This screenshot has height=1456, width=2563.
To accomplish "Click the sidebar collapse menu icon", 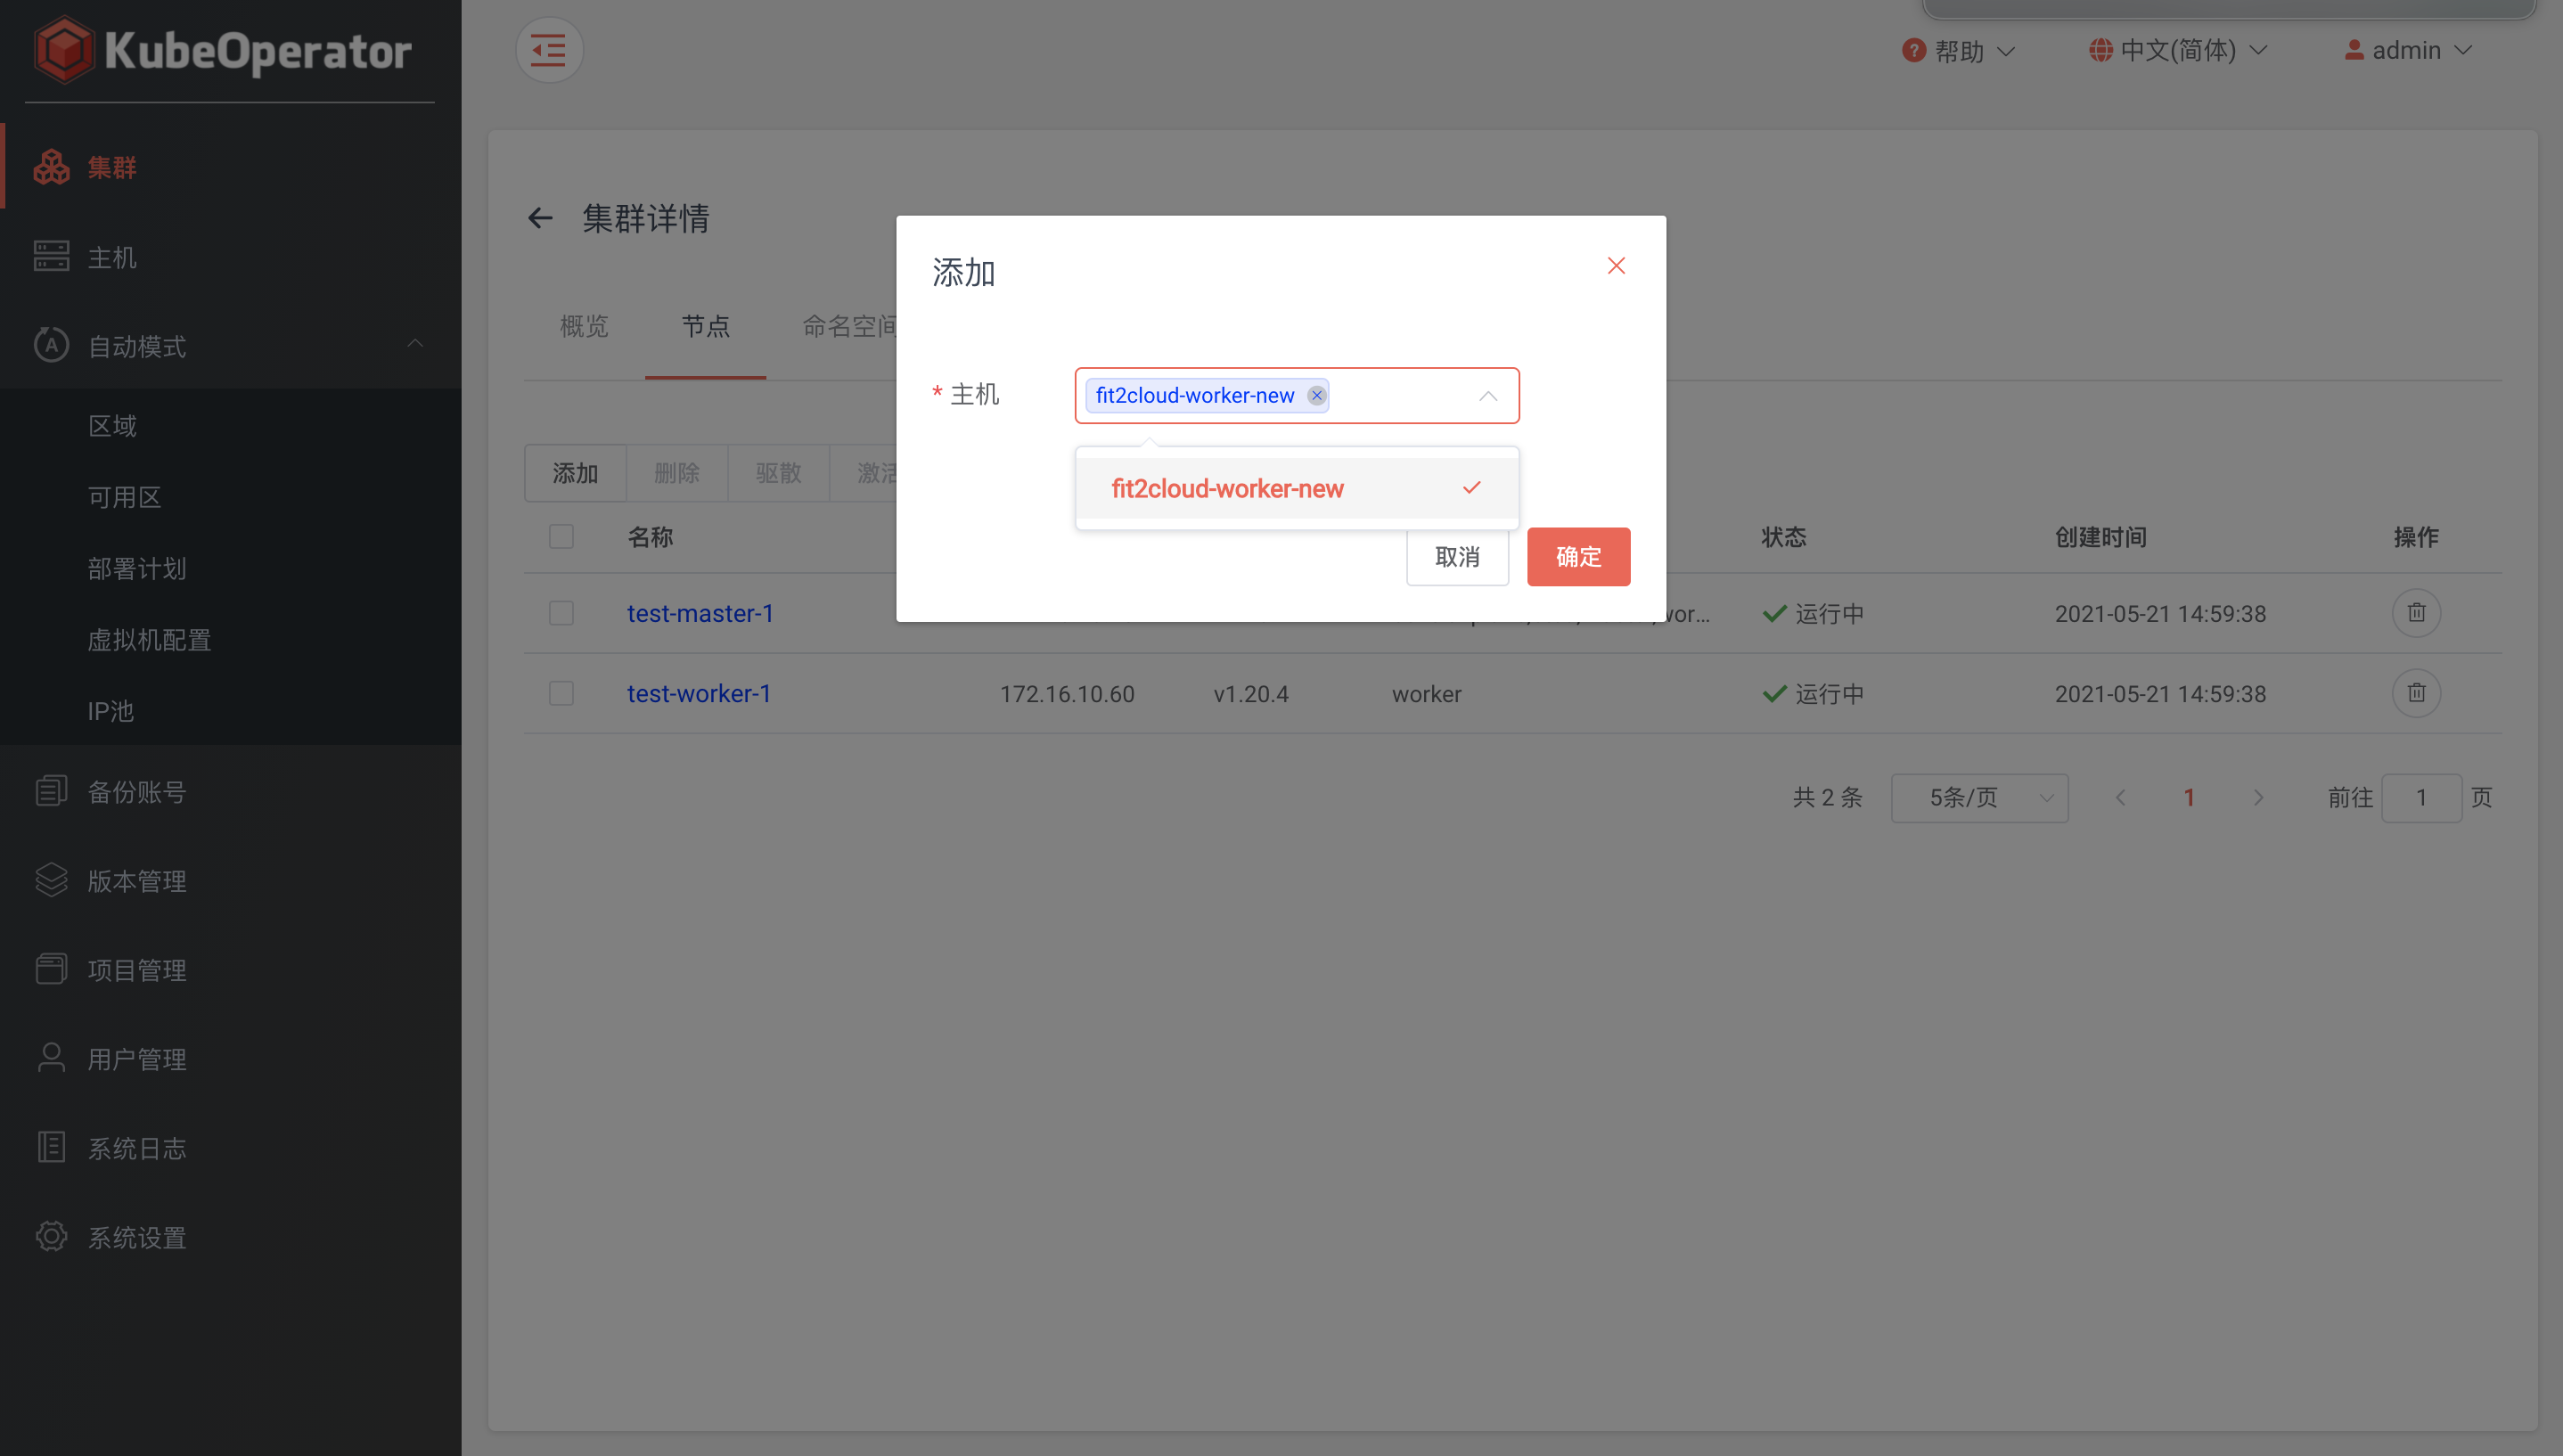I will coord(548,50).
